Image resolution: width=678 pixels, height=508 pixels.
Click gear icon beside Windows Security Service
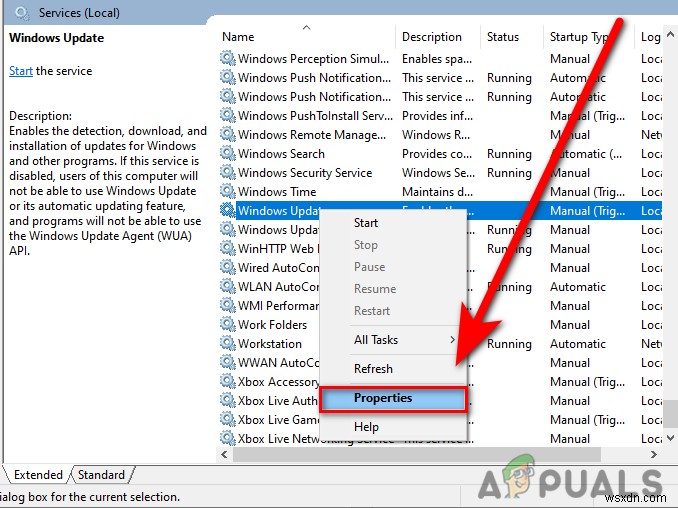pyautogui.click(x=227, y=172)
